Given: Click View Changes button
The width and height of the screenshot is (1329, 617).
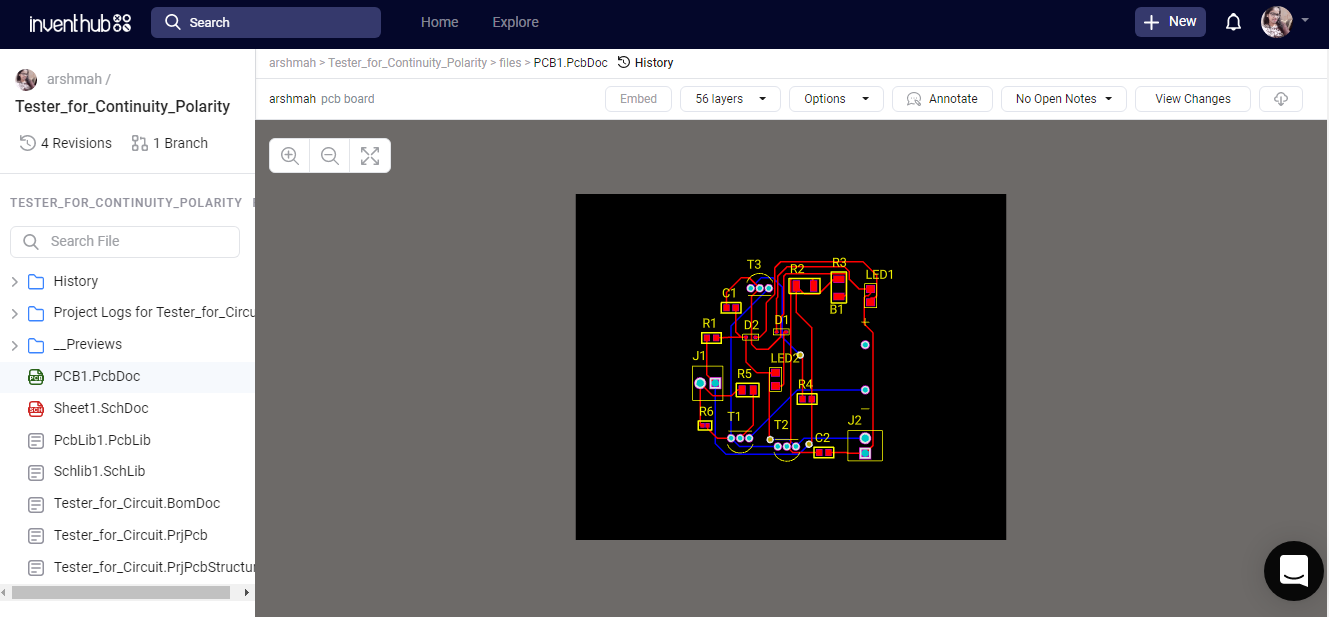Looking at the screenshot, I should 1192,99.
